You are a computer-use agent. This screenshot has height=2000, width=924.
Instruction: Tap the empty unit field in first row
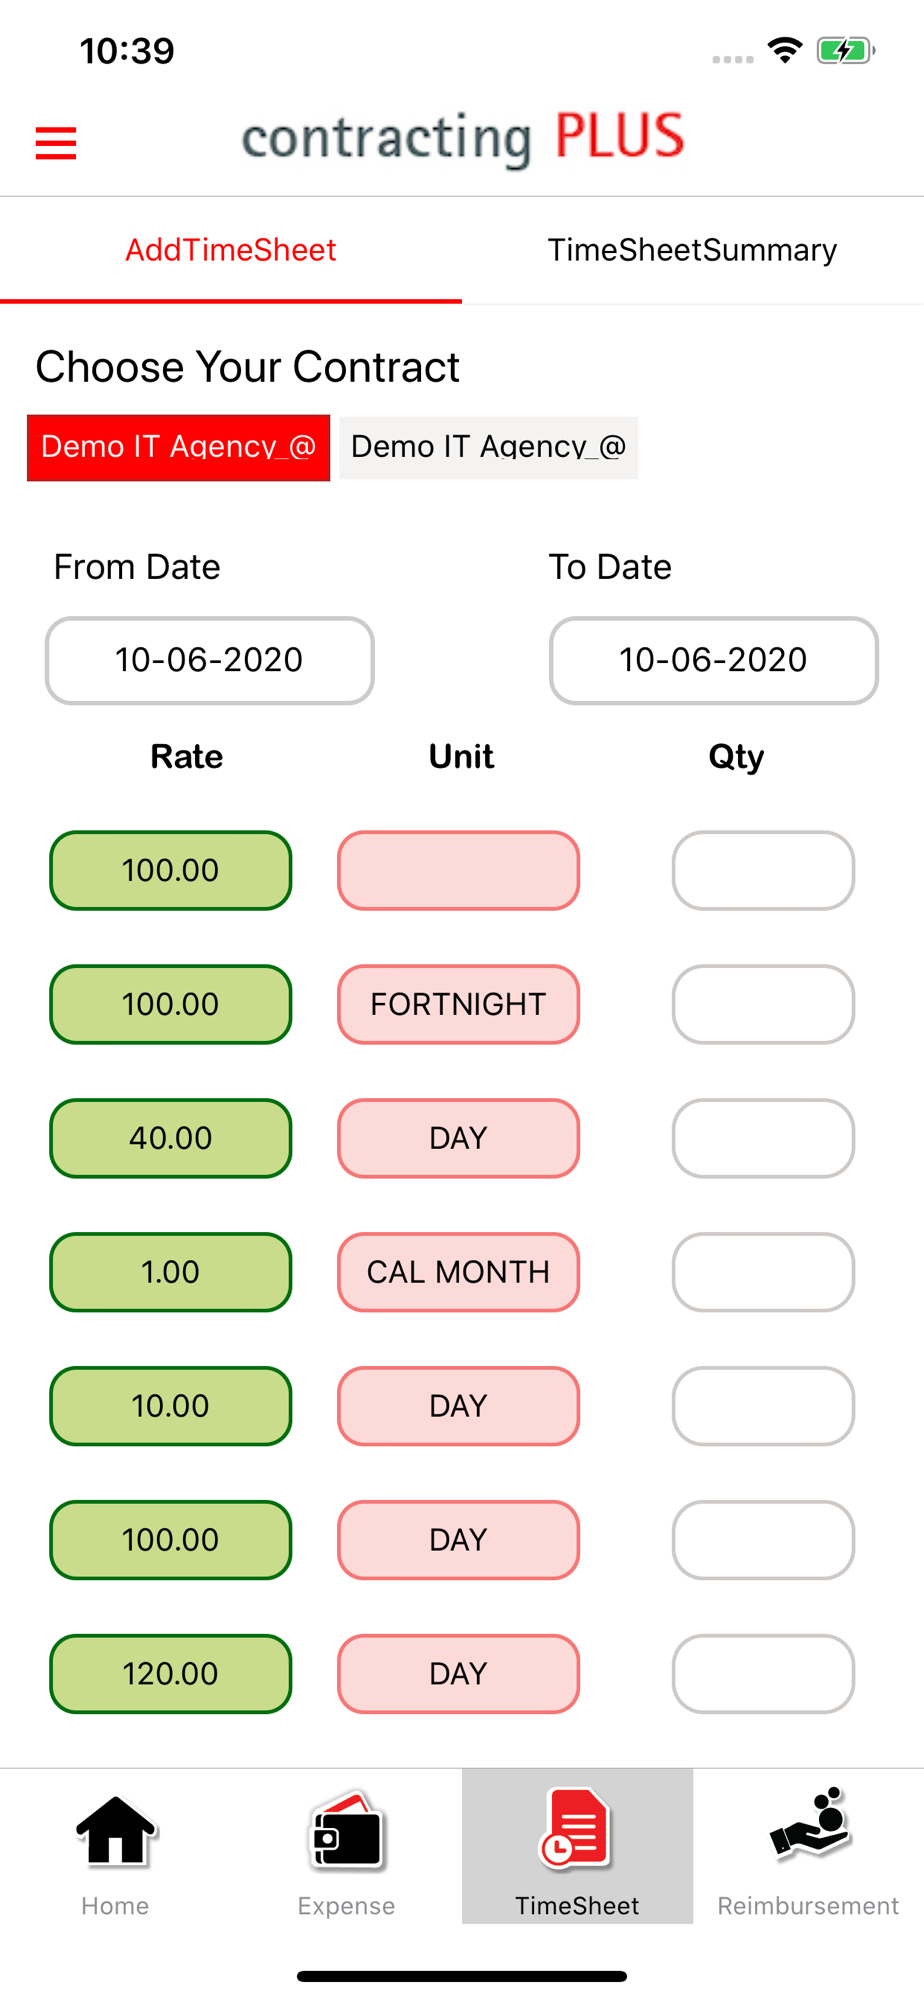tap(458, 870)
